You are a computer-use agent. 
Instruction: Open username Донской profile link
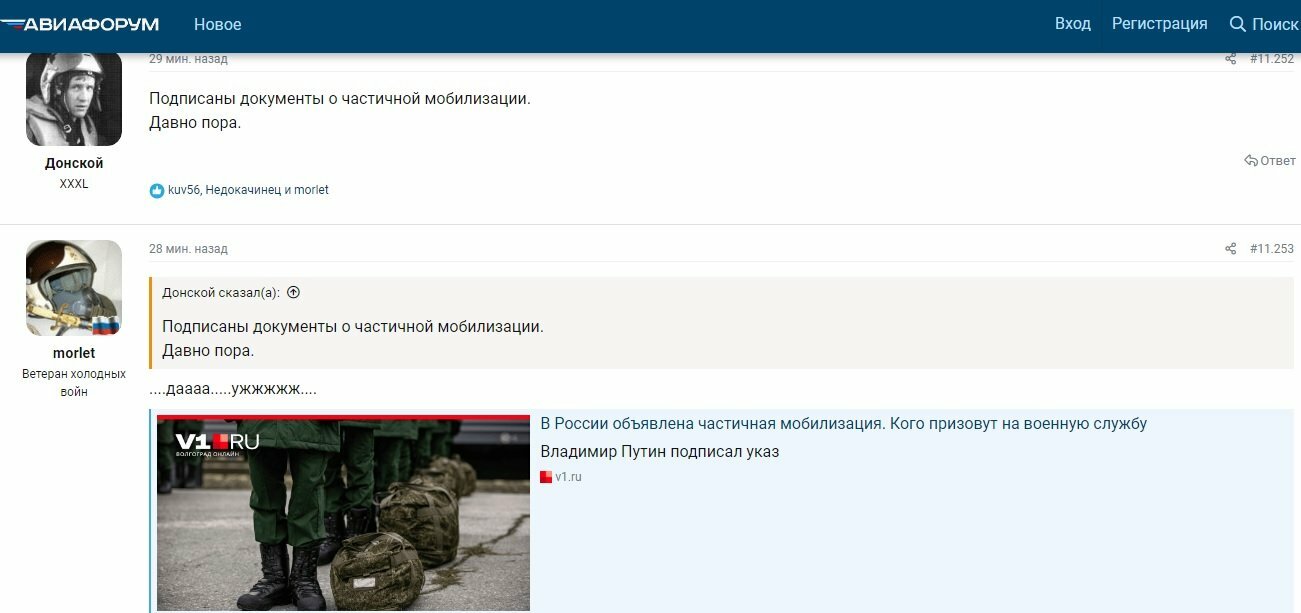(x=74, y=163)
